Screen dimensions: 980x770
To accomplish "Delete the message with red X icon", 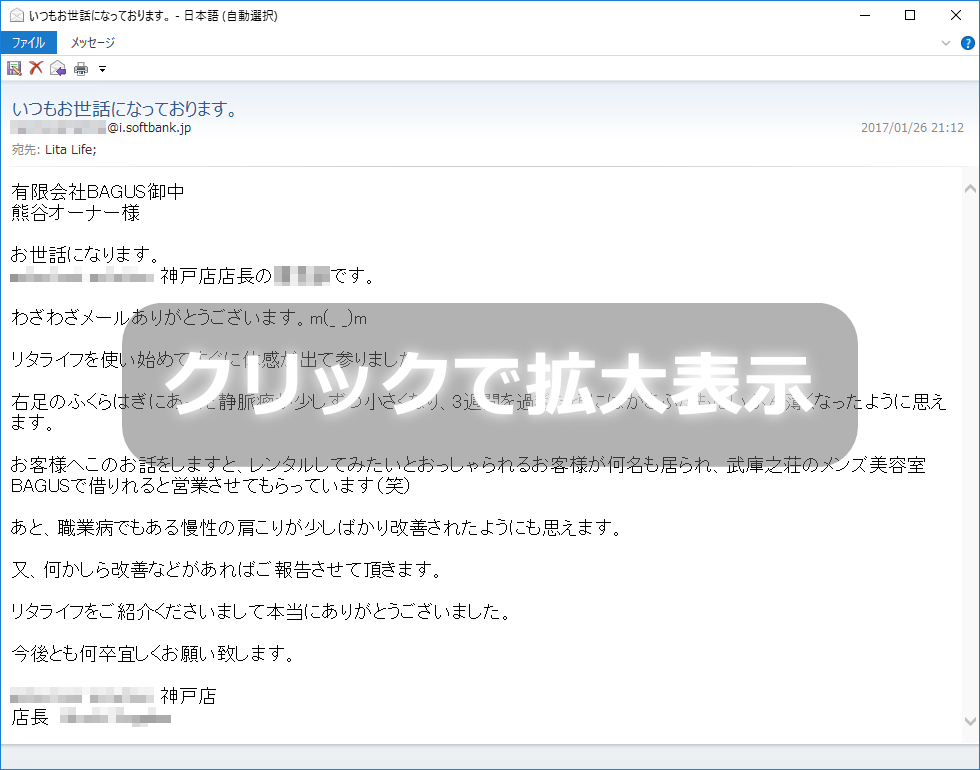I will click(x=36, y=68).
